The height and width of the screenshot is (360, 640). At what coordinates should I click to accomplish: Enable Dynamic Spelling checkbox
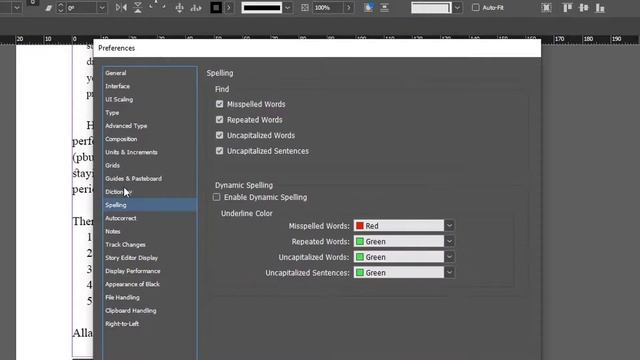coord(216,197)
